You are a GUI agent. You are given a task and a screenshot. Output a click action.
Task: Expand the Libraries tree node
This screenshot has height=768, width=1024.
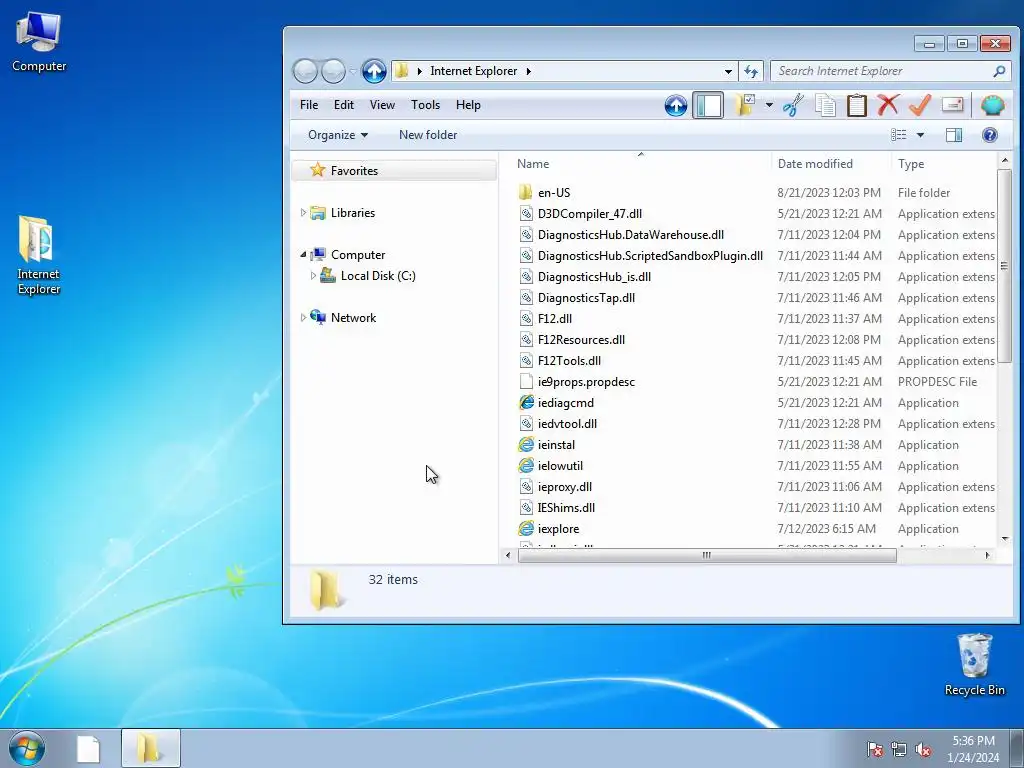303,213
